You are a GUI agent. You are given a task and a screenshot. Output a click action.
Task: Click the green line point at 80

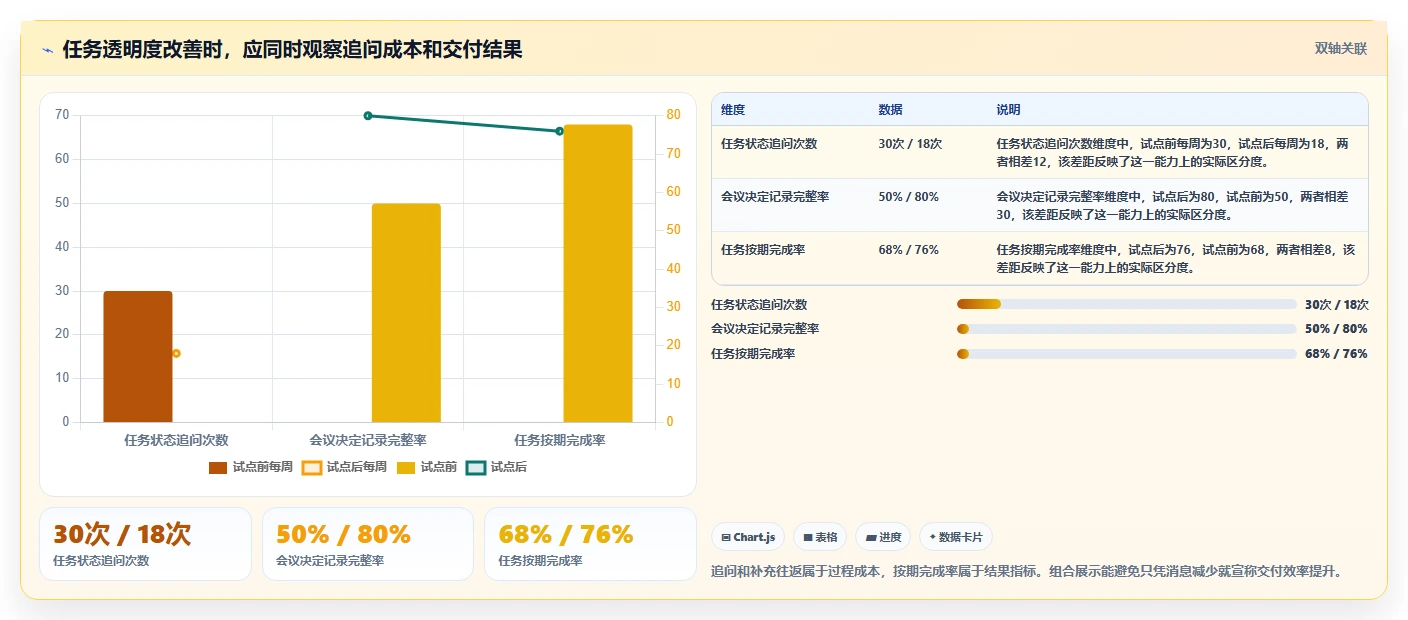pos(368,116)
